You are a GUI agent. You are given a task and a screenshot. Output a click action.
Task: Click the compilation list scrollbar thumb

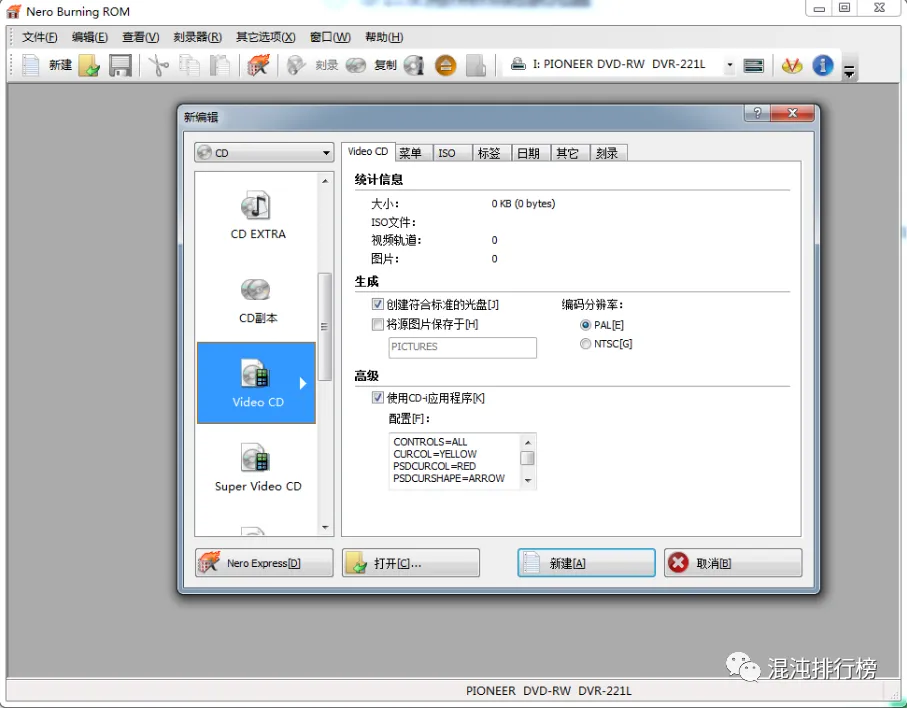click(x=325, y=327)
